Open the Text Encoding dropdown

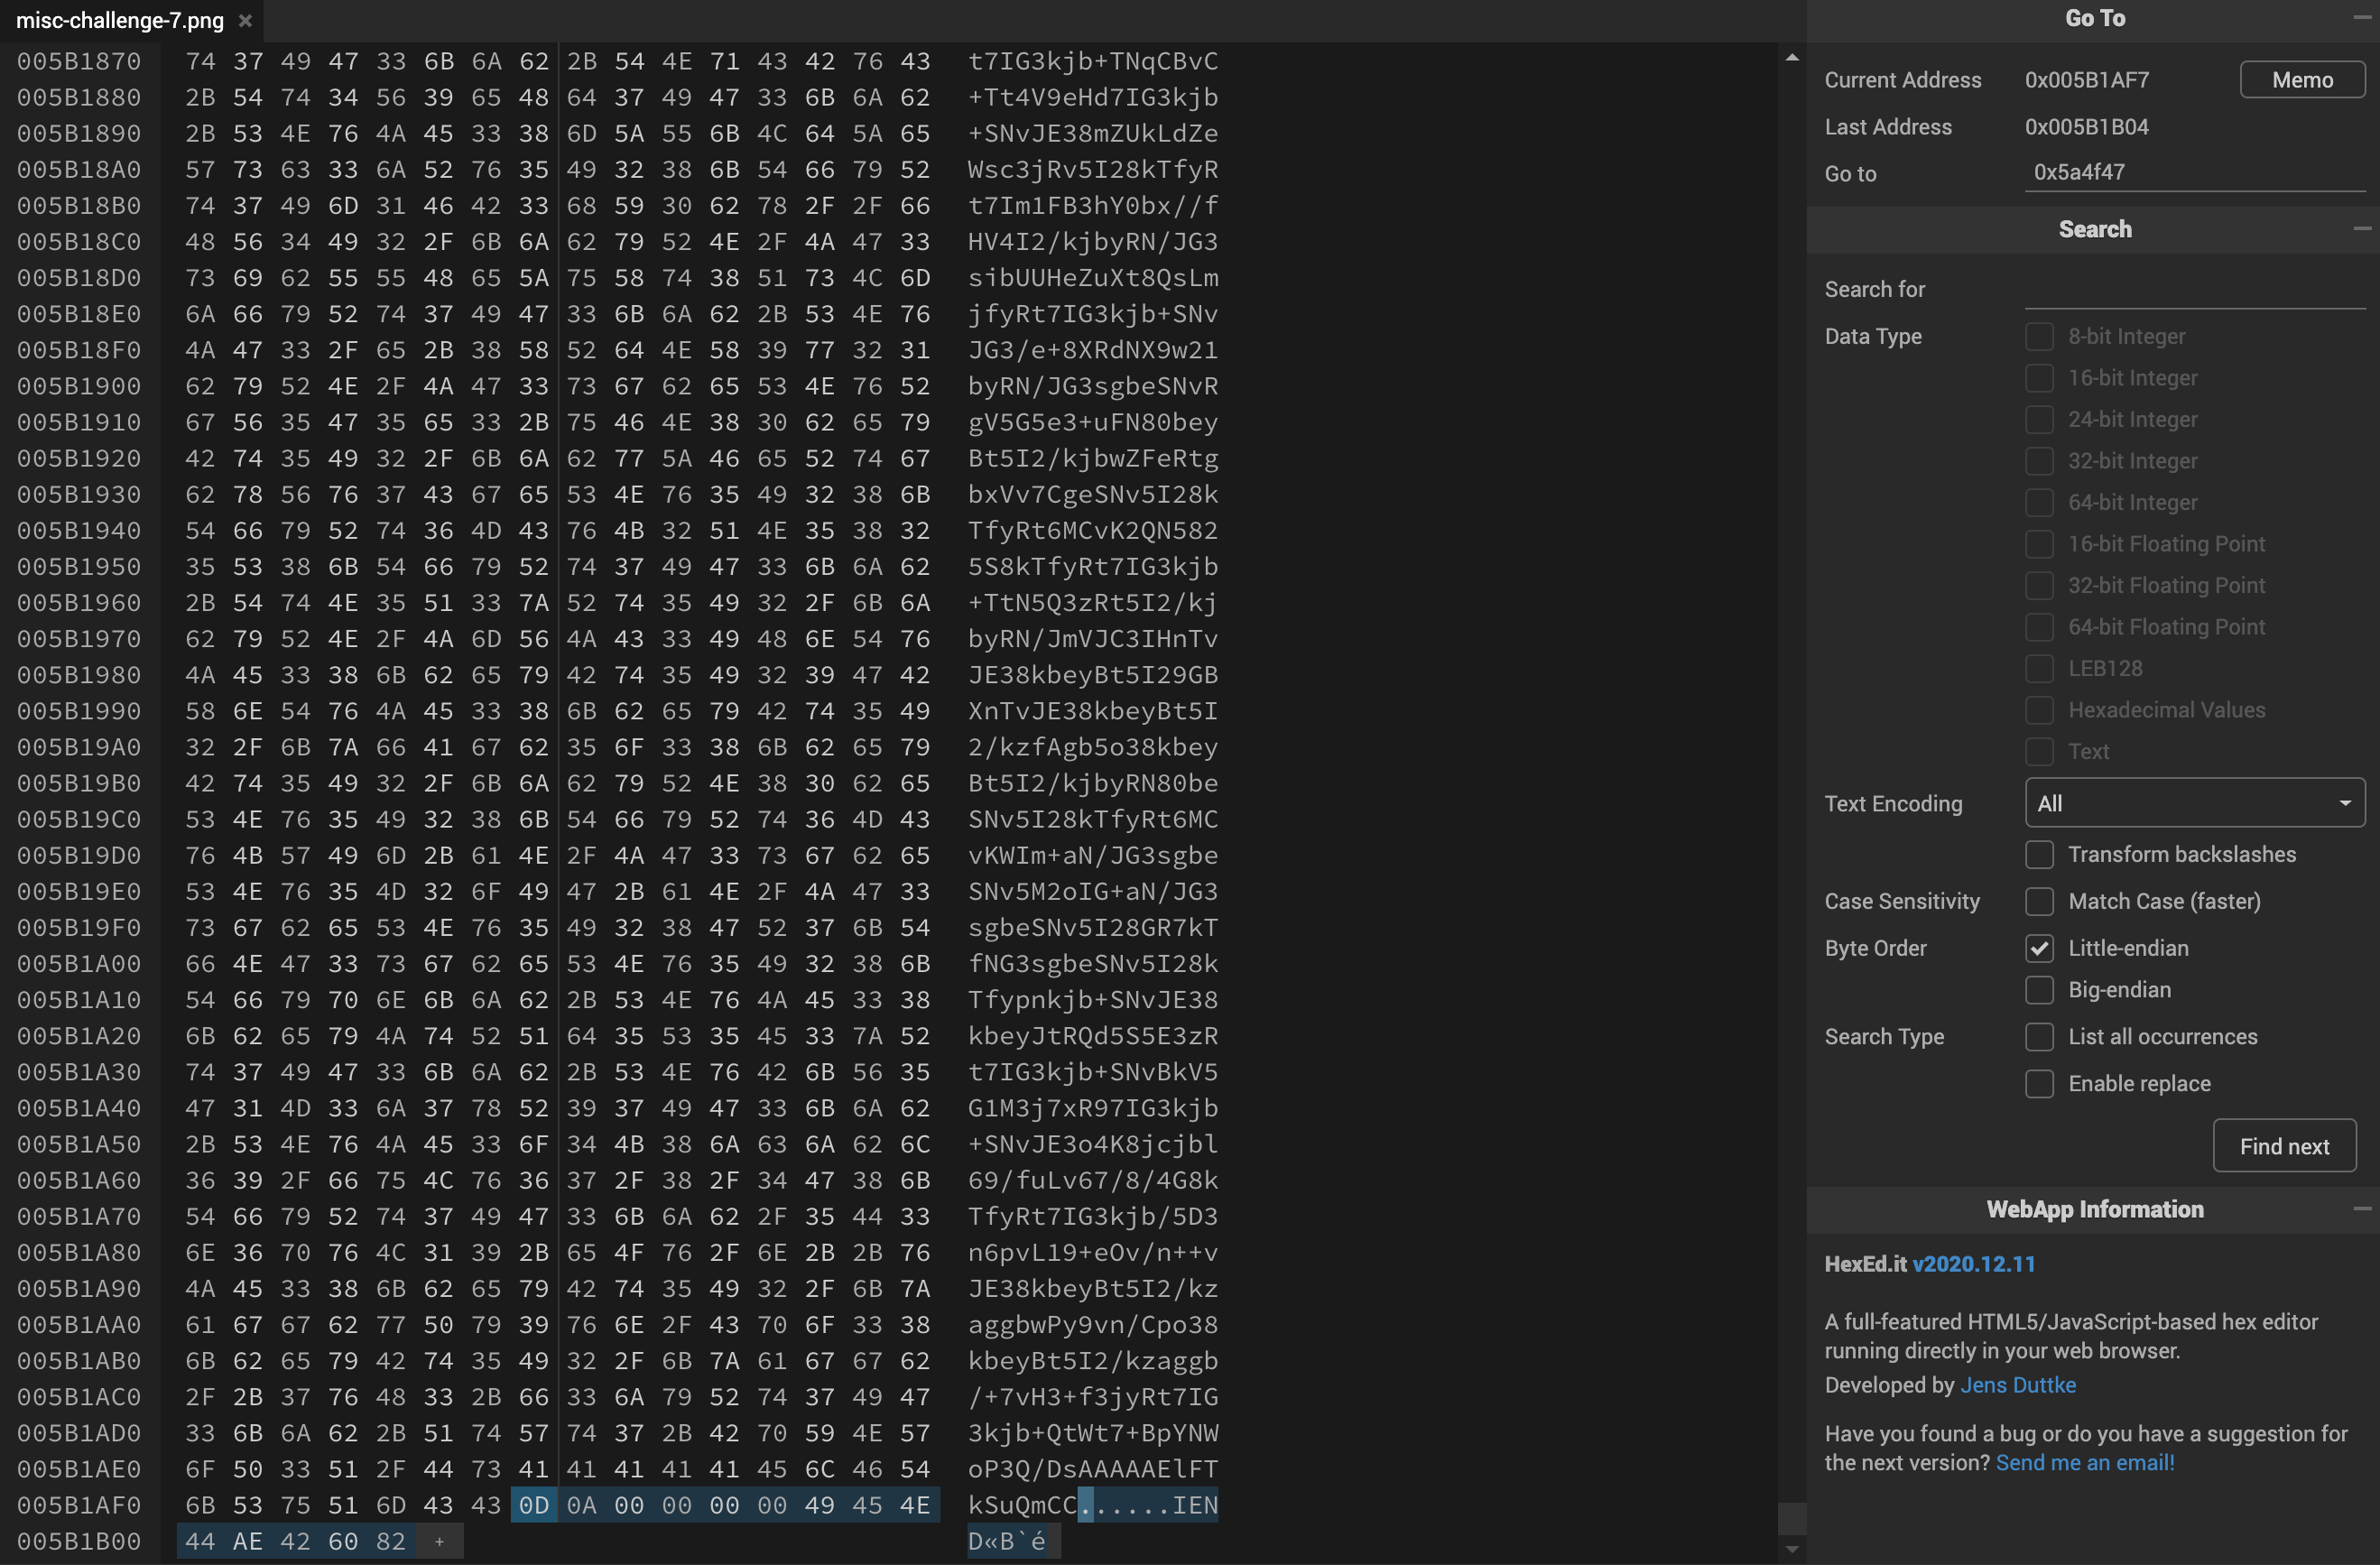tap(2195, 803)
